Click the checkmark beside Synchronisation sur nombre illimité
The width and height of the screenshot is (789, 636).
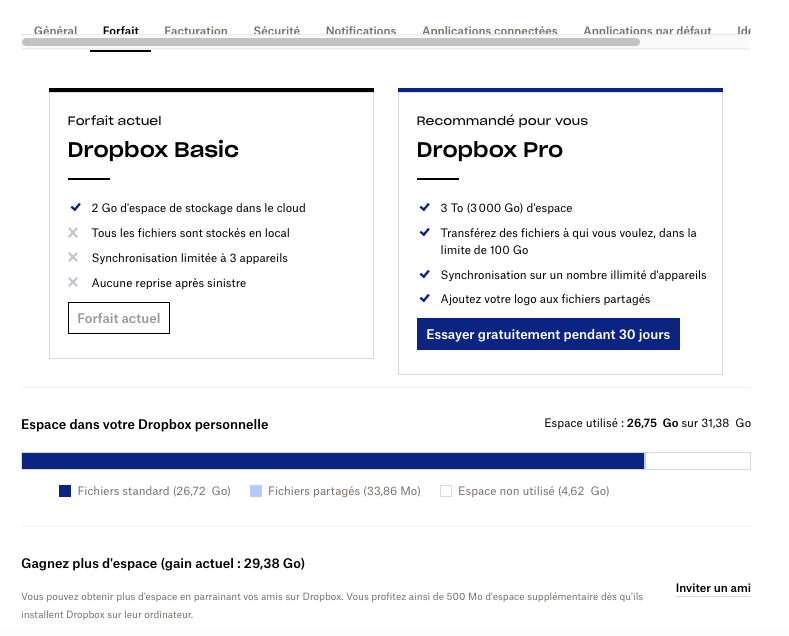(425, 274)
